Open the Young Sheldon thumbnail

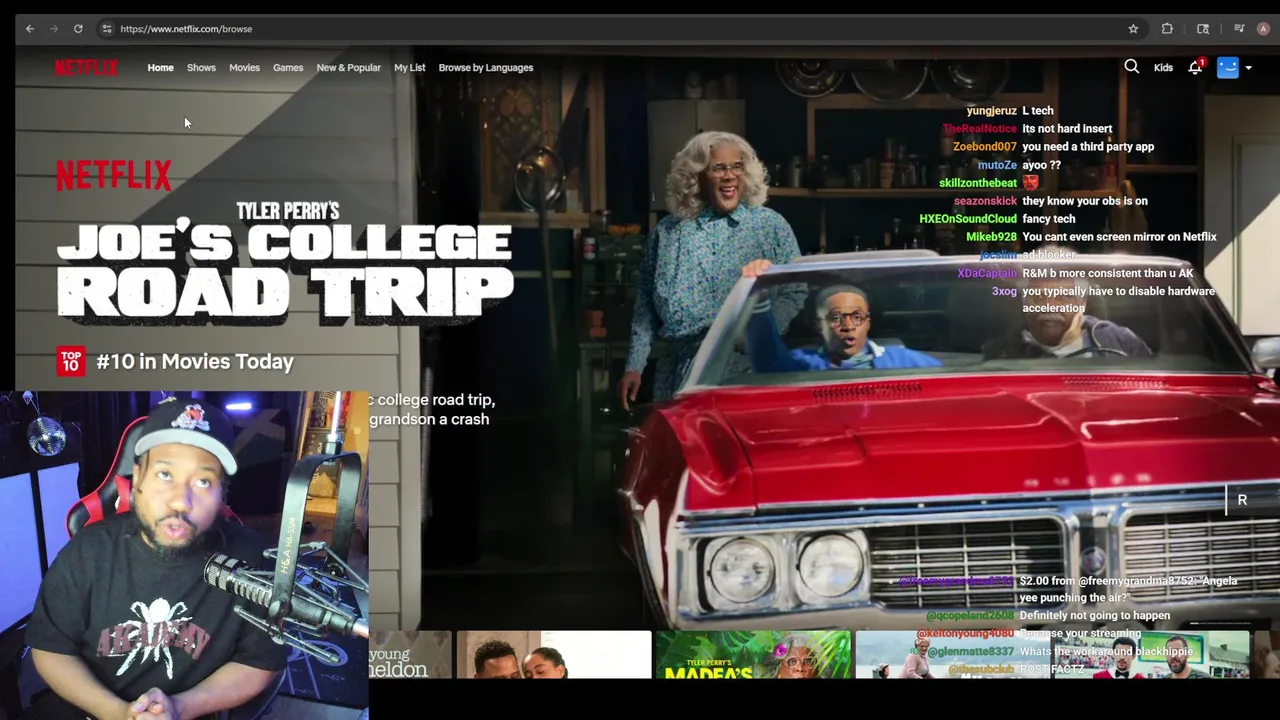point(411,654)
